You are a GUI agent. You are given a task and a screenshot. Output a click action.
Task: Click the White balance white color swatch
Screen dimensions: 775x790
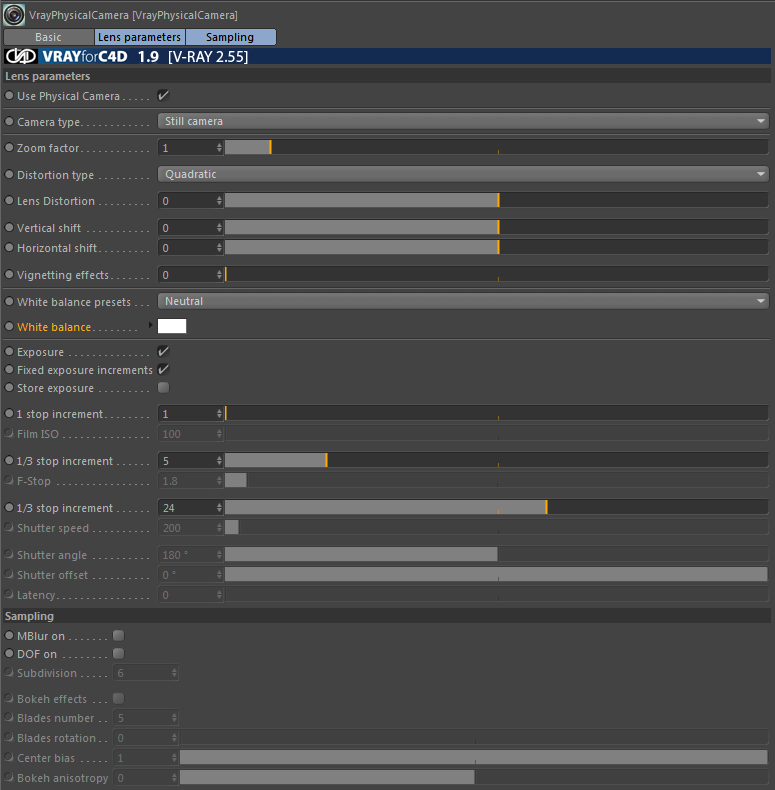[172, 326]
